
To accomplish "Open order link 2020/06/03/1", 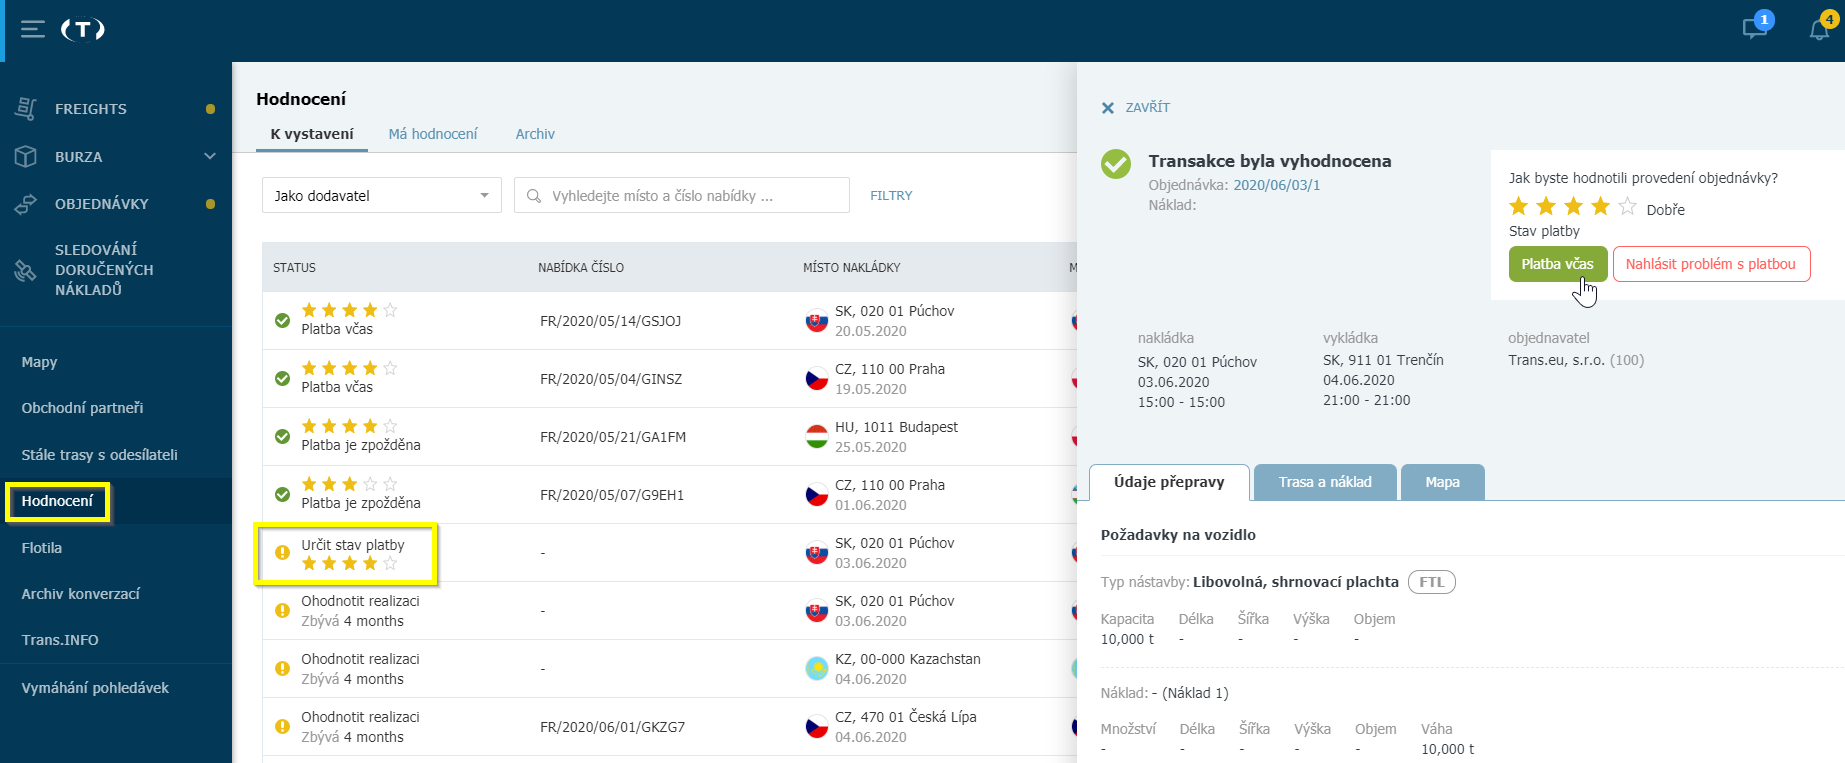I will (1277, 185).
